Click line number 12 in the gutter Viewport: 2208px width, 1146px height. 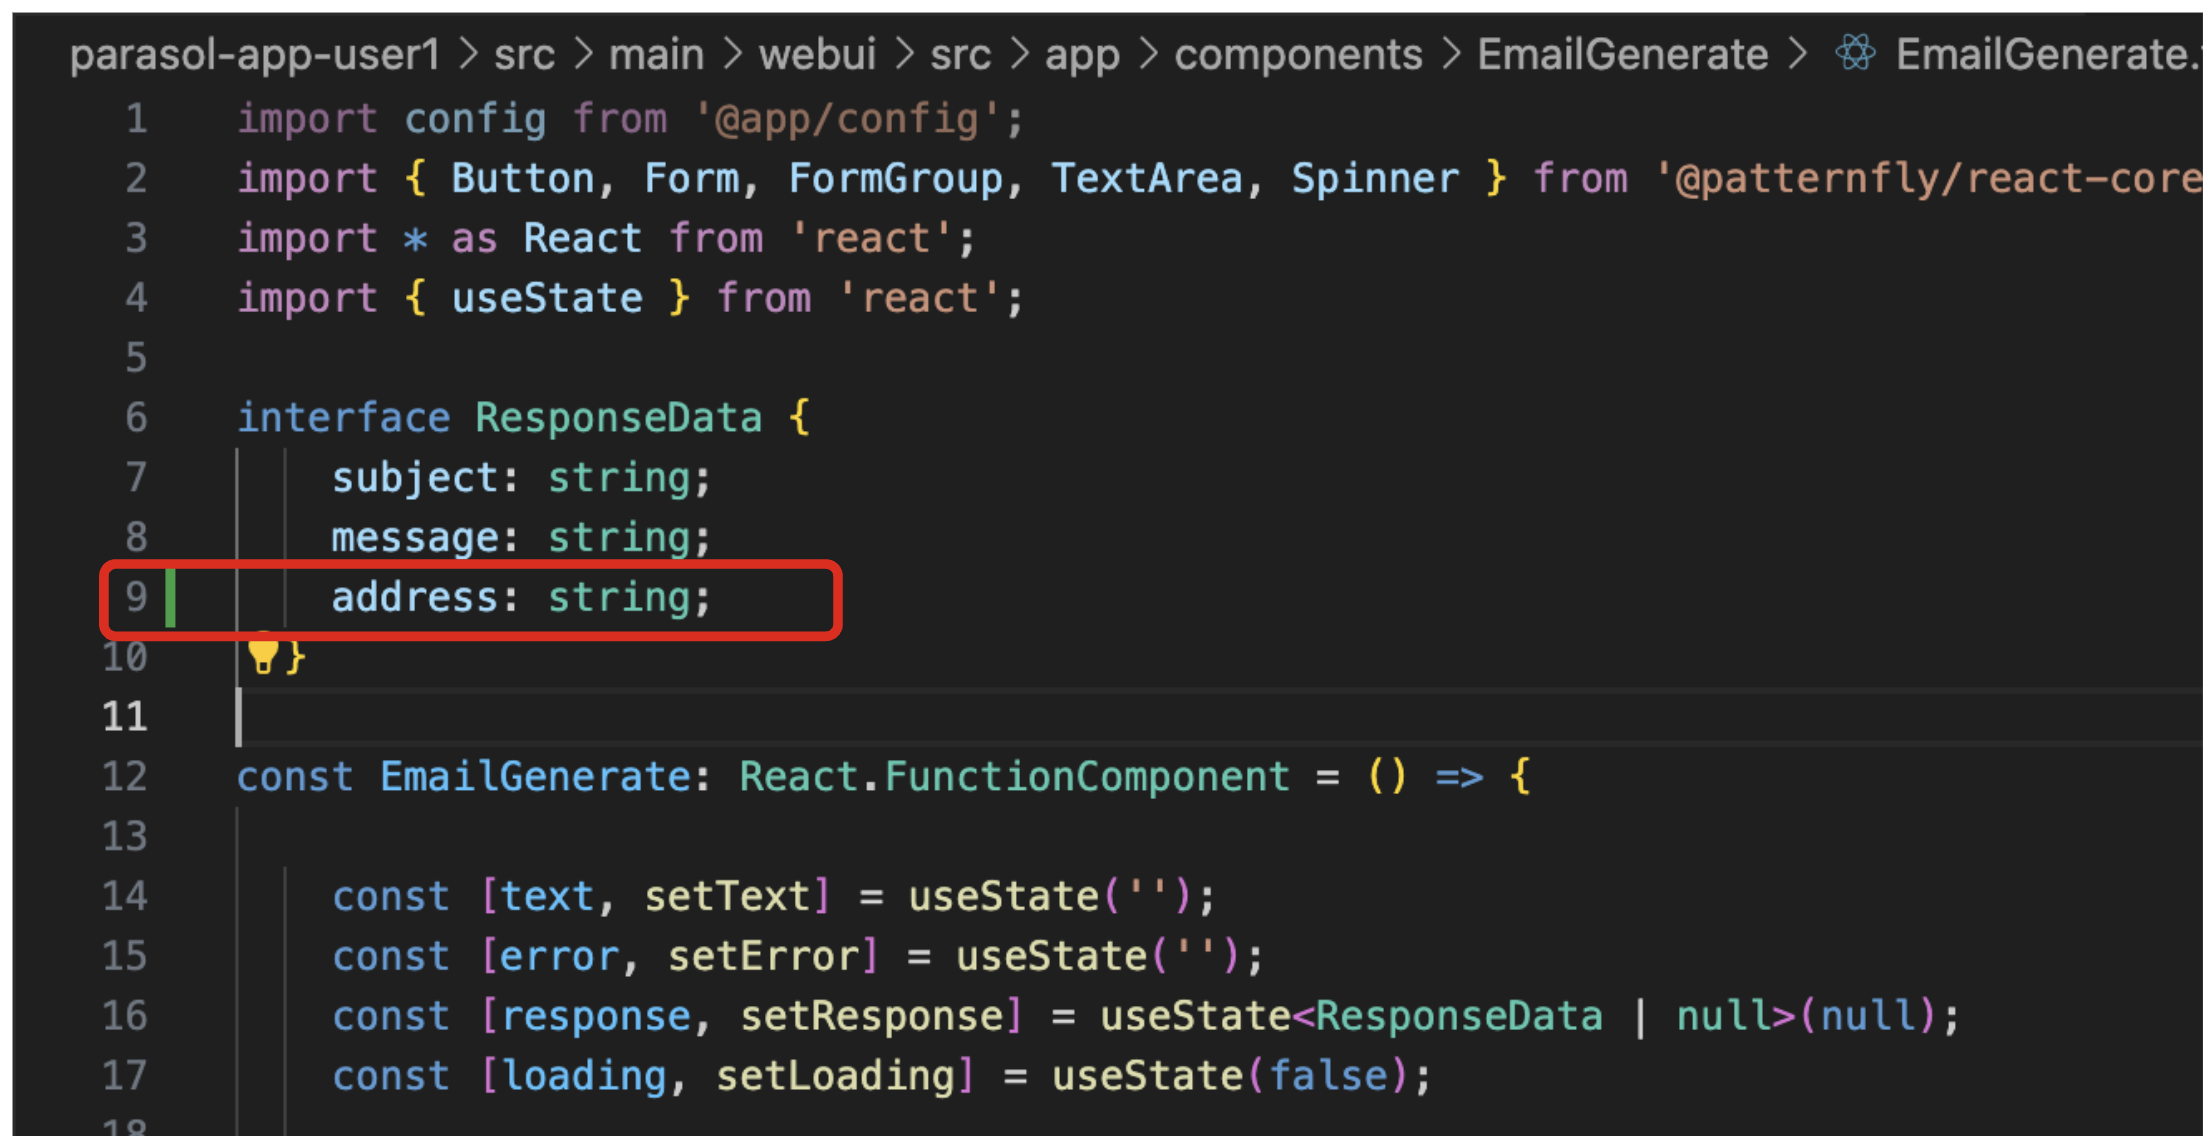pyautogui.click(x=125, y=777)
